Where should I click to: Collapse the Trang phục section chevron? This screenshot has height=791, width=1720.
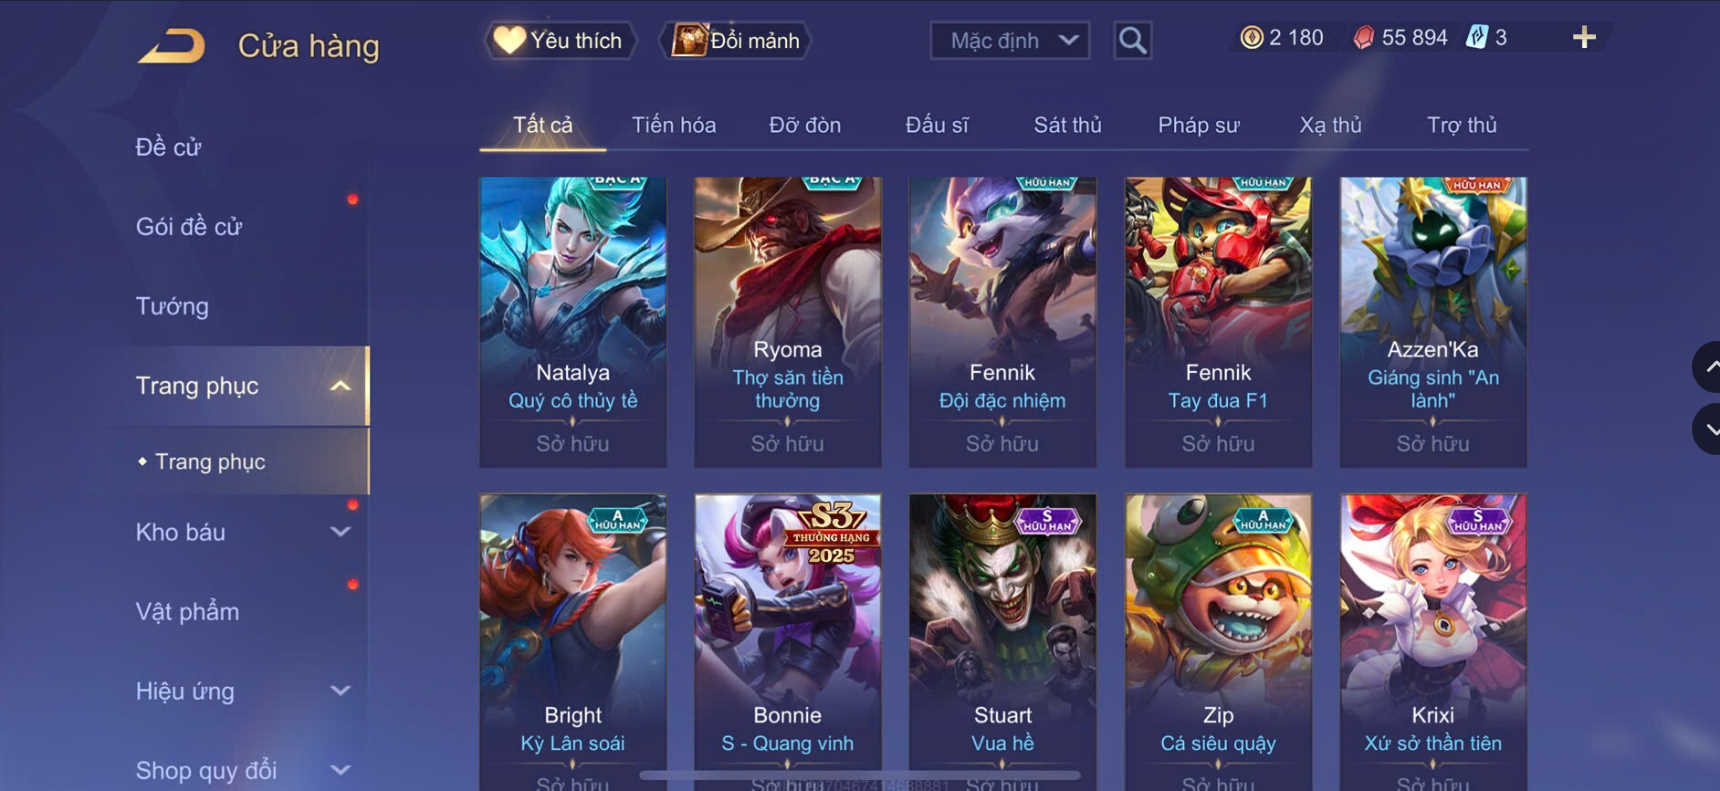point(340,386)
